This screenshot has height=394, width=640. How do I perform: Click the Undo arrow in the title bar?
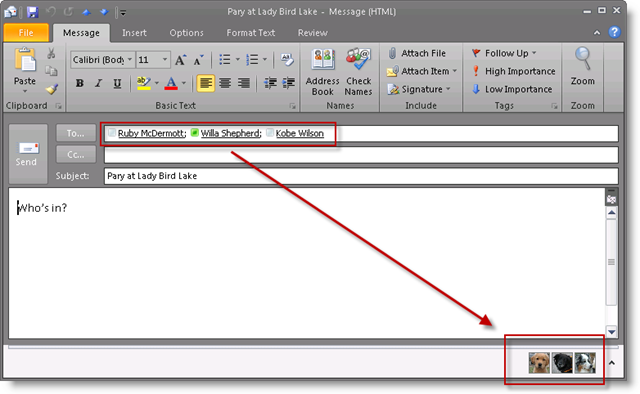51,12
